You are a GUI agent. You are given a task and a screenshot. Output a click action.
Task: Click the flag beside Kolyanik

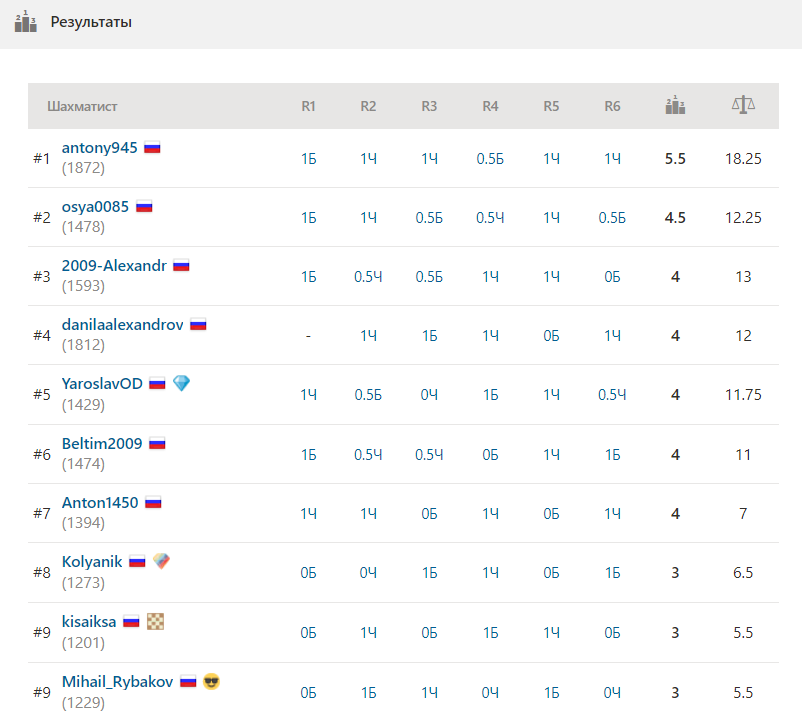coord(137,562)
